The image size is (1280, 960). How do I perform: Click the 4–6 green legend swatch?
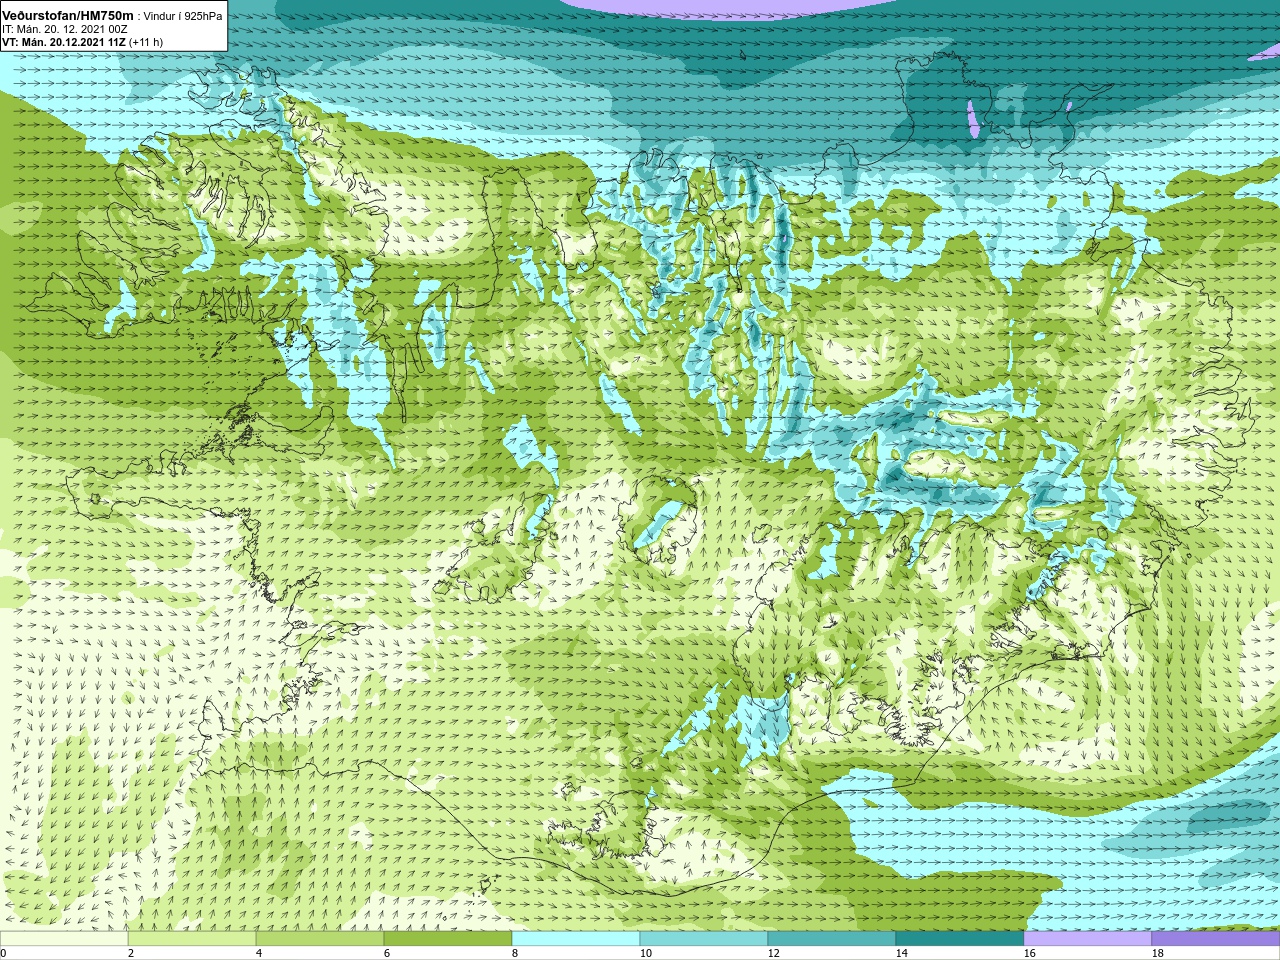point(320,940)
